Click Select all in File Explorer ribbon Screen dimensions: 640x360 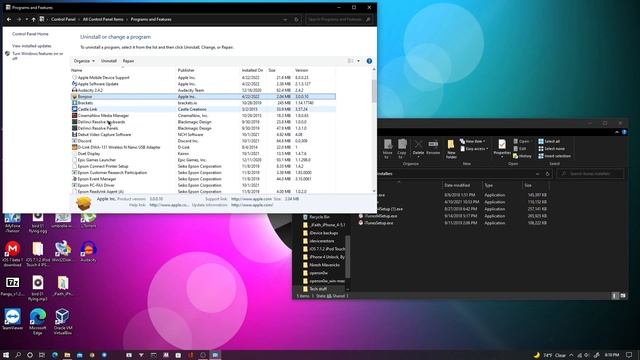(549, 141)
